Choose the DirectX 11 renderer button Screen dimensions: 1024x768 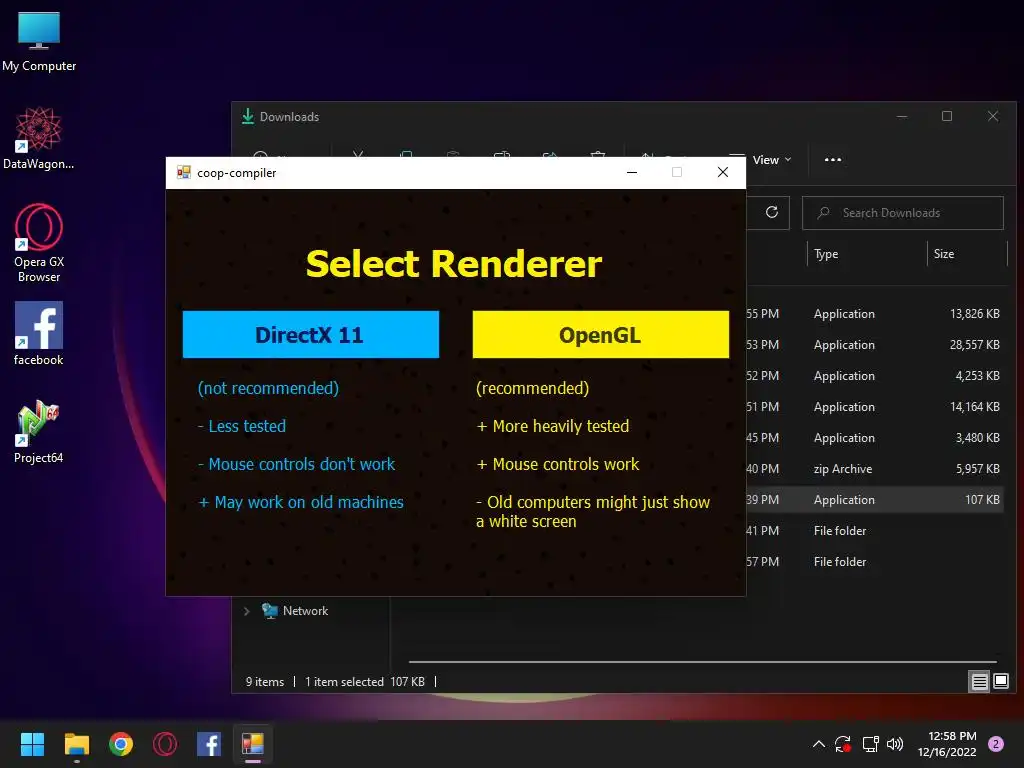[311, 334]
